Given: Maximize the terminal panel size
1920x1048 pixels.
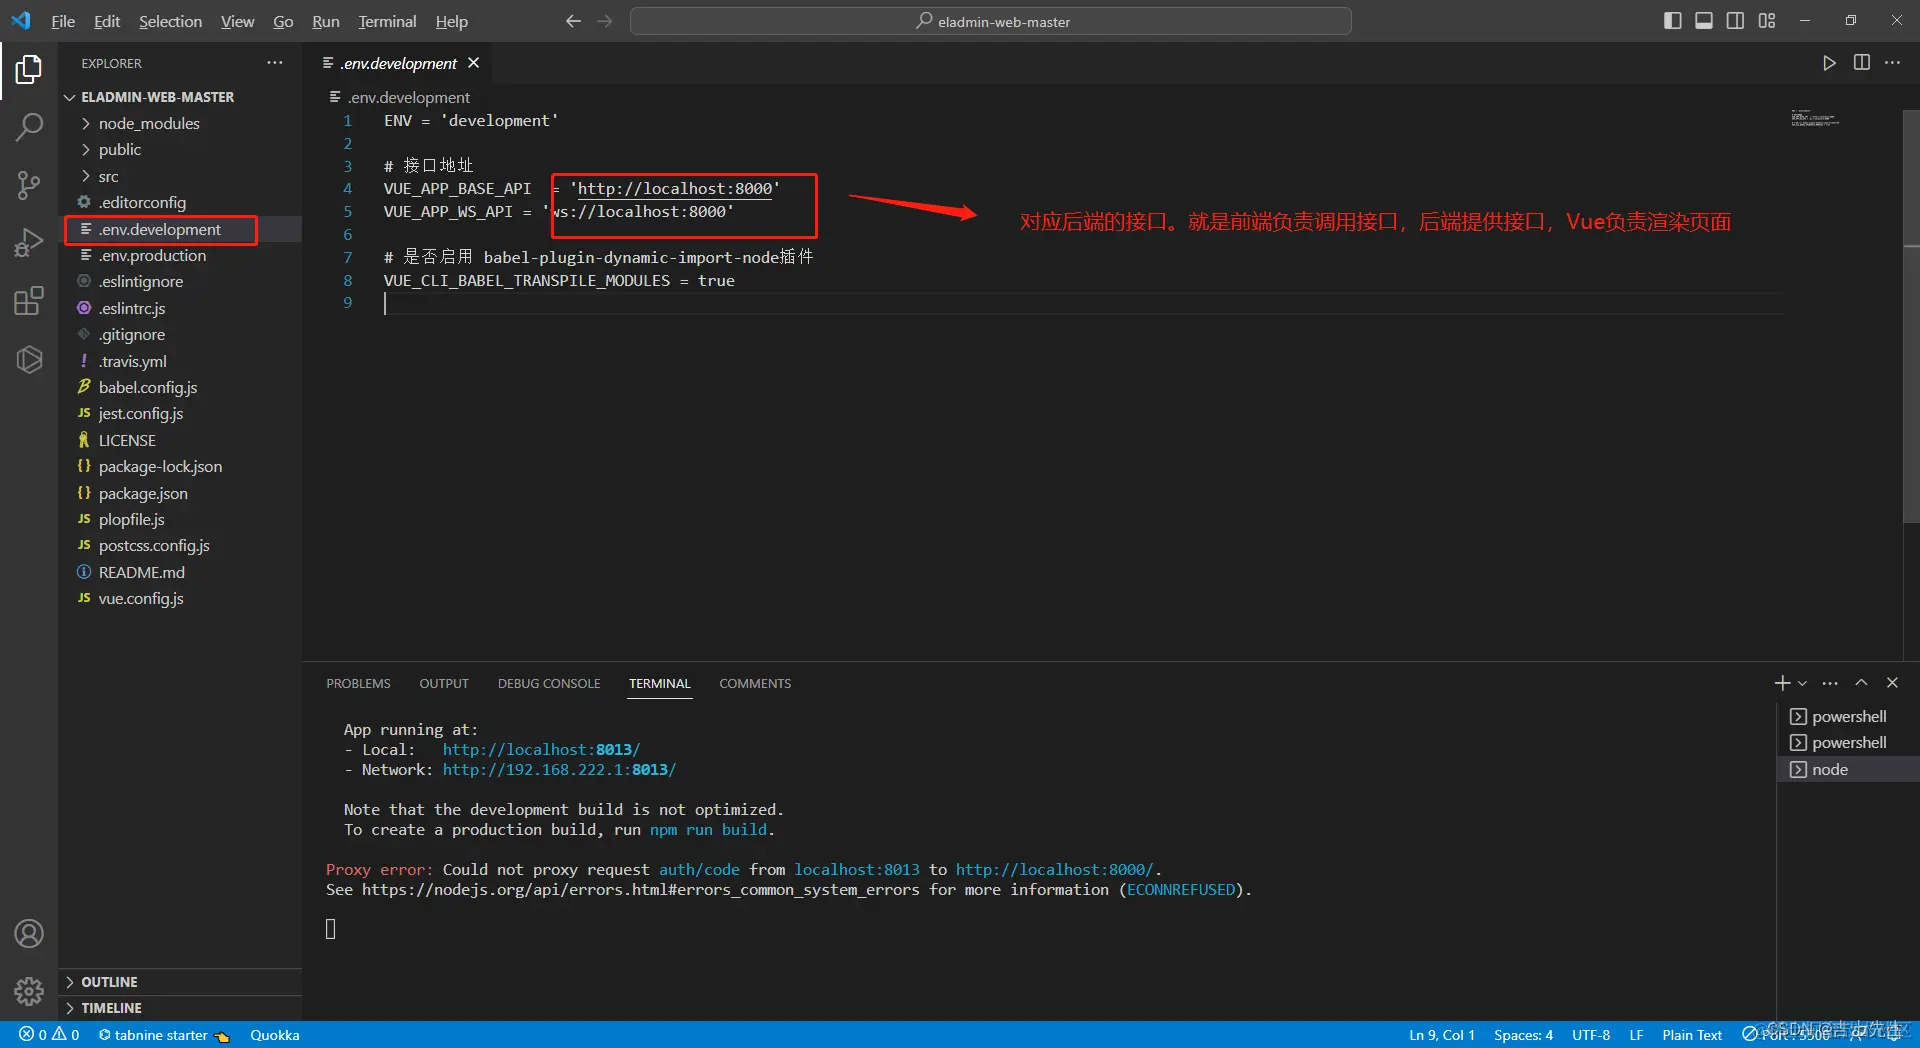Looking at the screenshot, I should pos(1861,683).
